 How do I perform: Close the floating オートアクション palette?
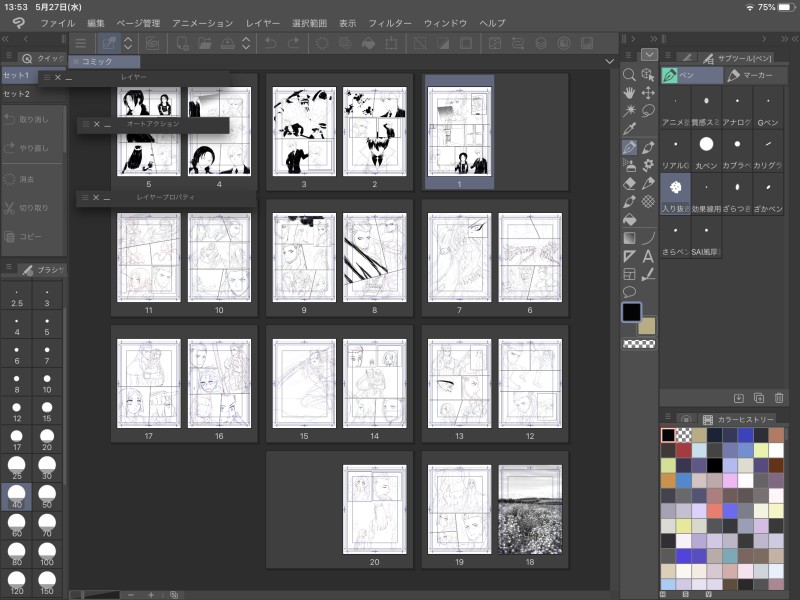[96, 124]
